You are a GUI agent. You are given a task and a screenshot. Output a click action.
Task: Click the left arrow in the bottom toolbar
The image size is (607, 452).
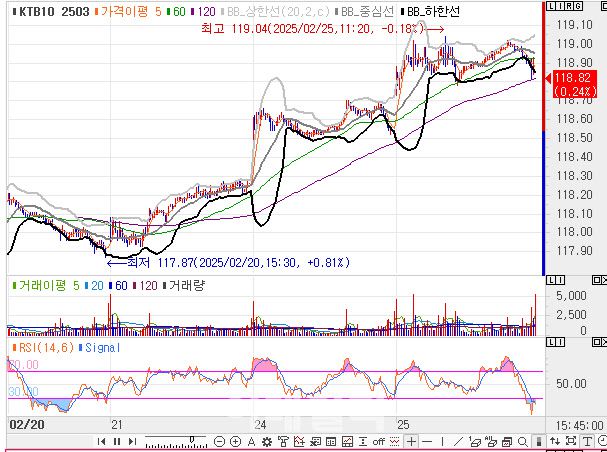[x=100, y=441]
